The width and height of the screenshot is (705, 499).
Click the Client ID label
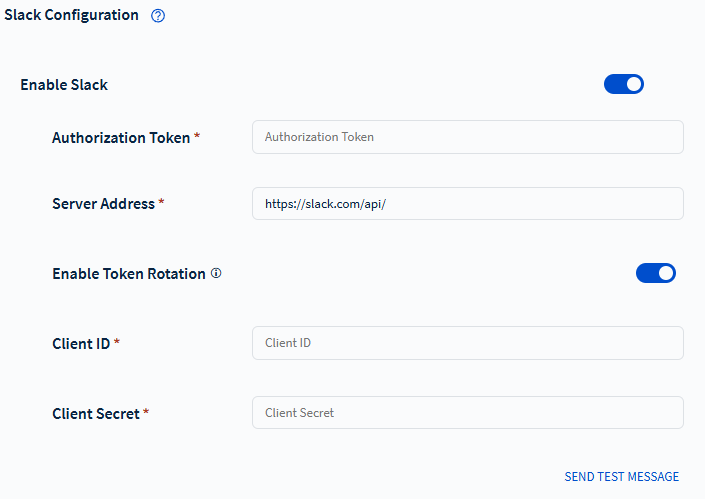point(81,343)
